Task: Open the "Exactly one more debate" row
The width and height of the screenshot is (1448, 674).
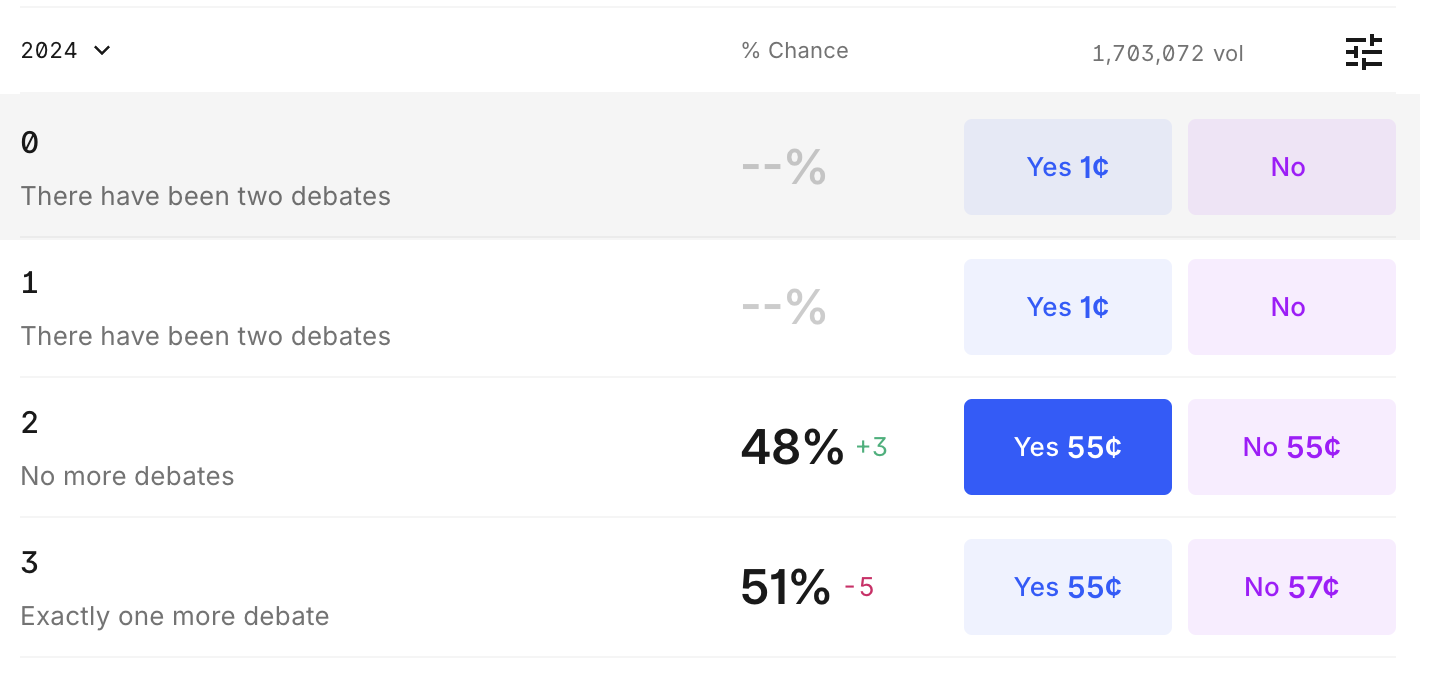Action: coord(175,615)
